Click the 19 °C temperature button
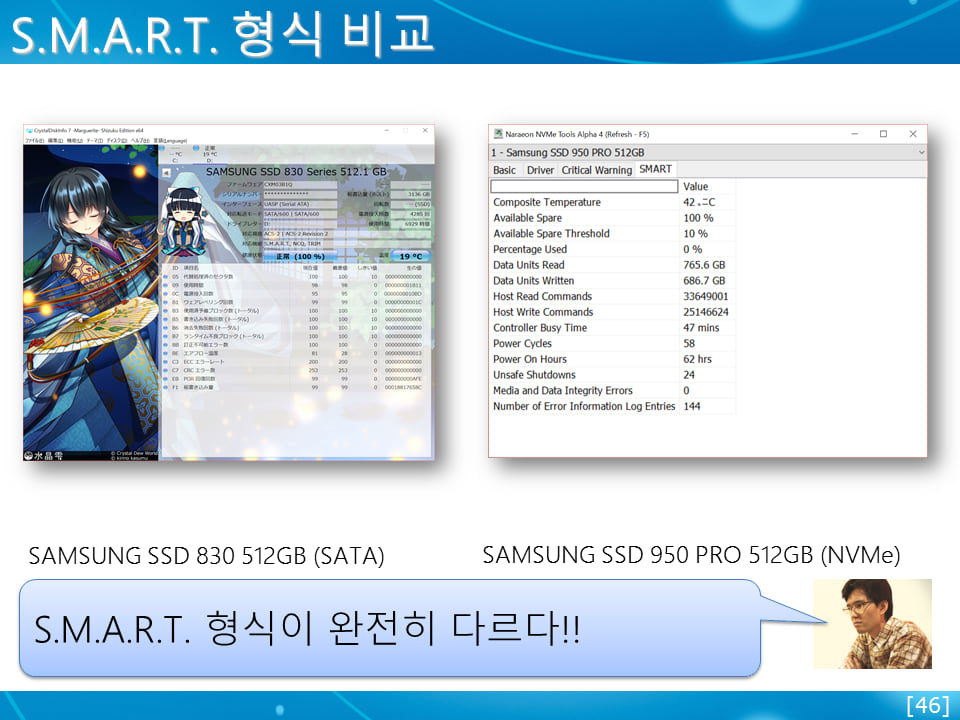This screenshot has width=960, height=720. (x=411, y=257)
